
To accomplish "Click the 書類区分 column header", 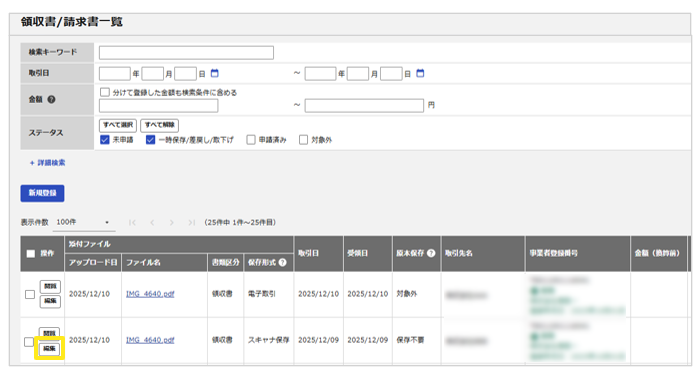I will click(x=225, y=262).
